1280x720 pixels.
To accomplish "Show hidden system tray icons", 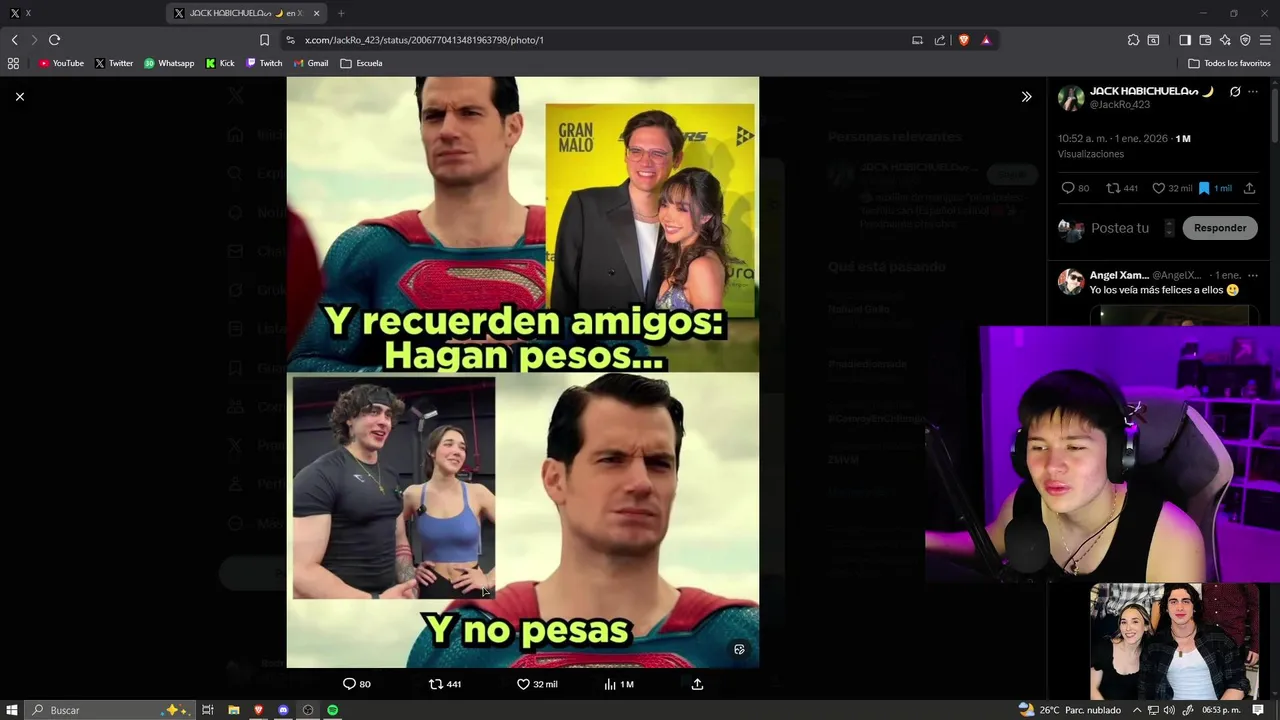I will 1137,710.
